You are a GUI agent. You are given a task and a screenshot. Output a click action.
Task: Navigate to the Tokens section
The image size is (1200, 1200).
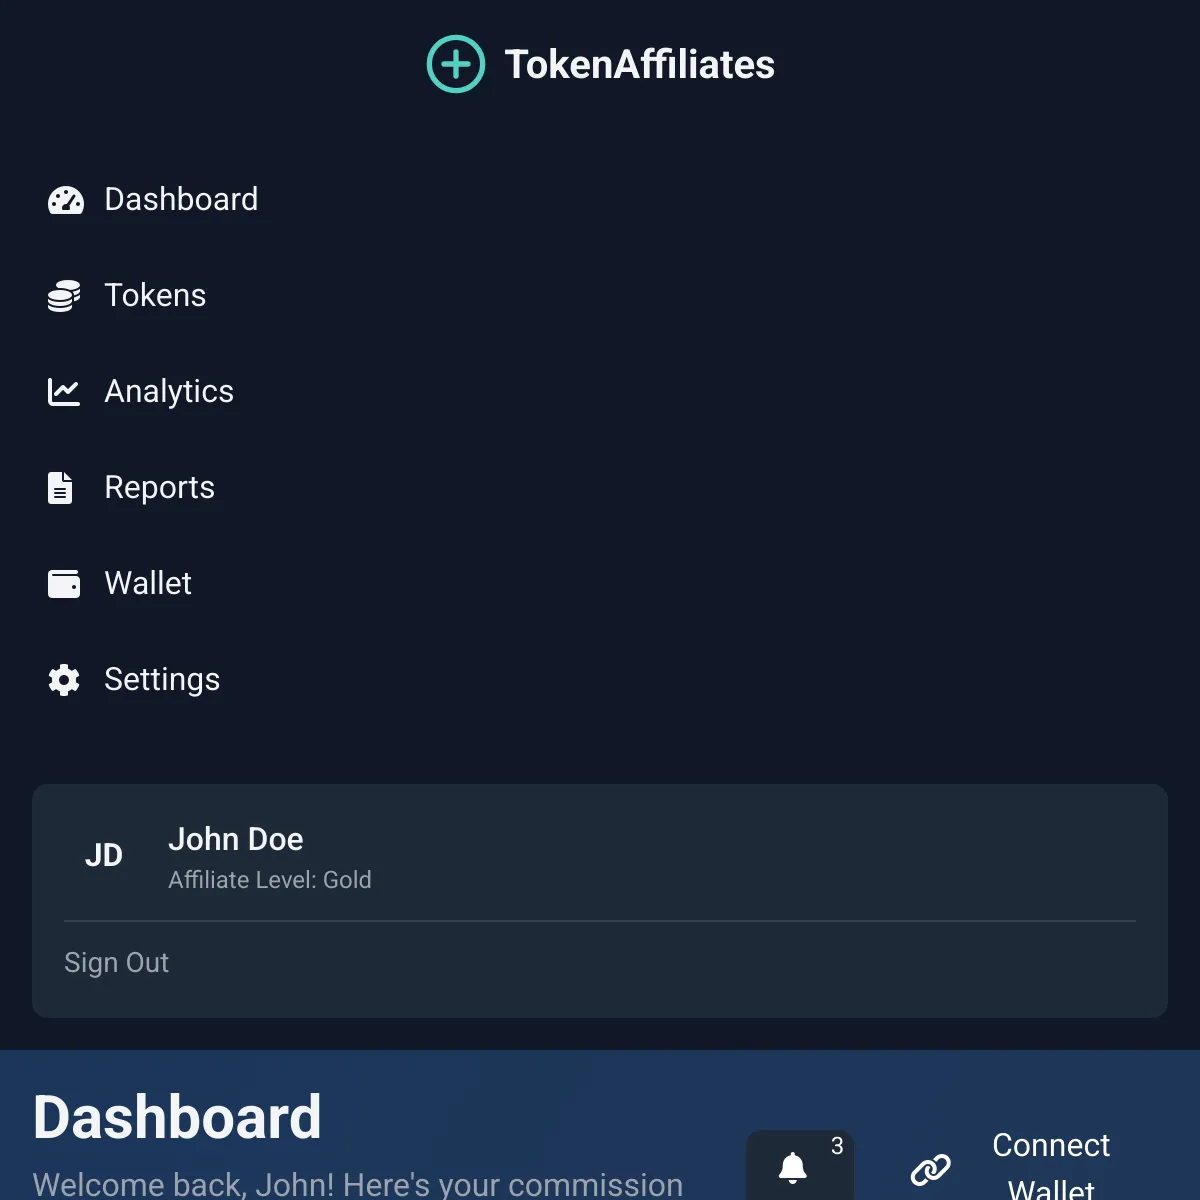(155, 295)
